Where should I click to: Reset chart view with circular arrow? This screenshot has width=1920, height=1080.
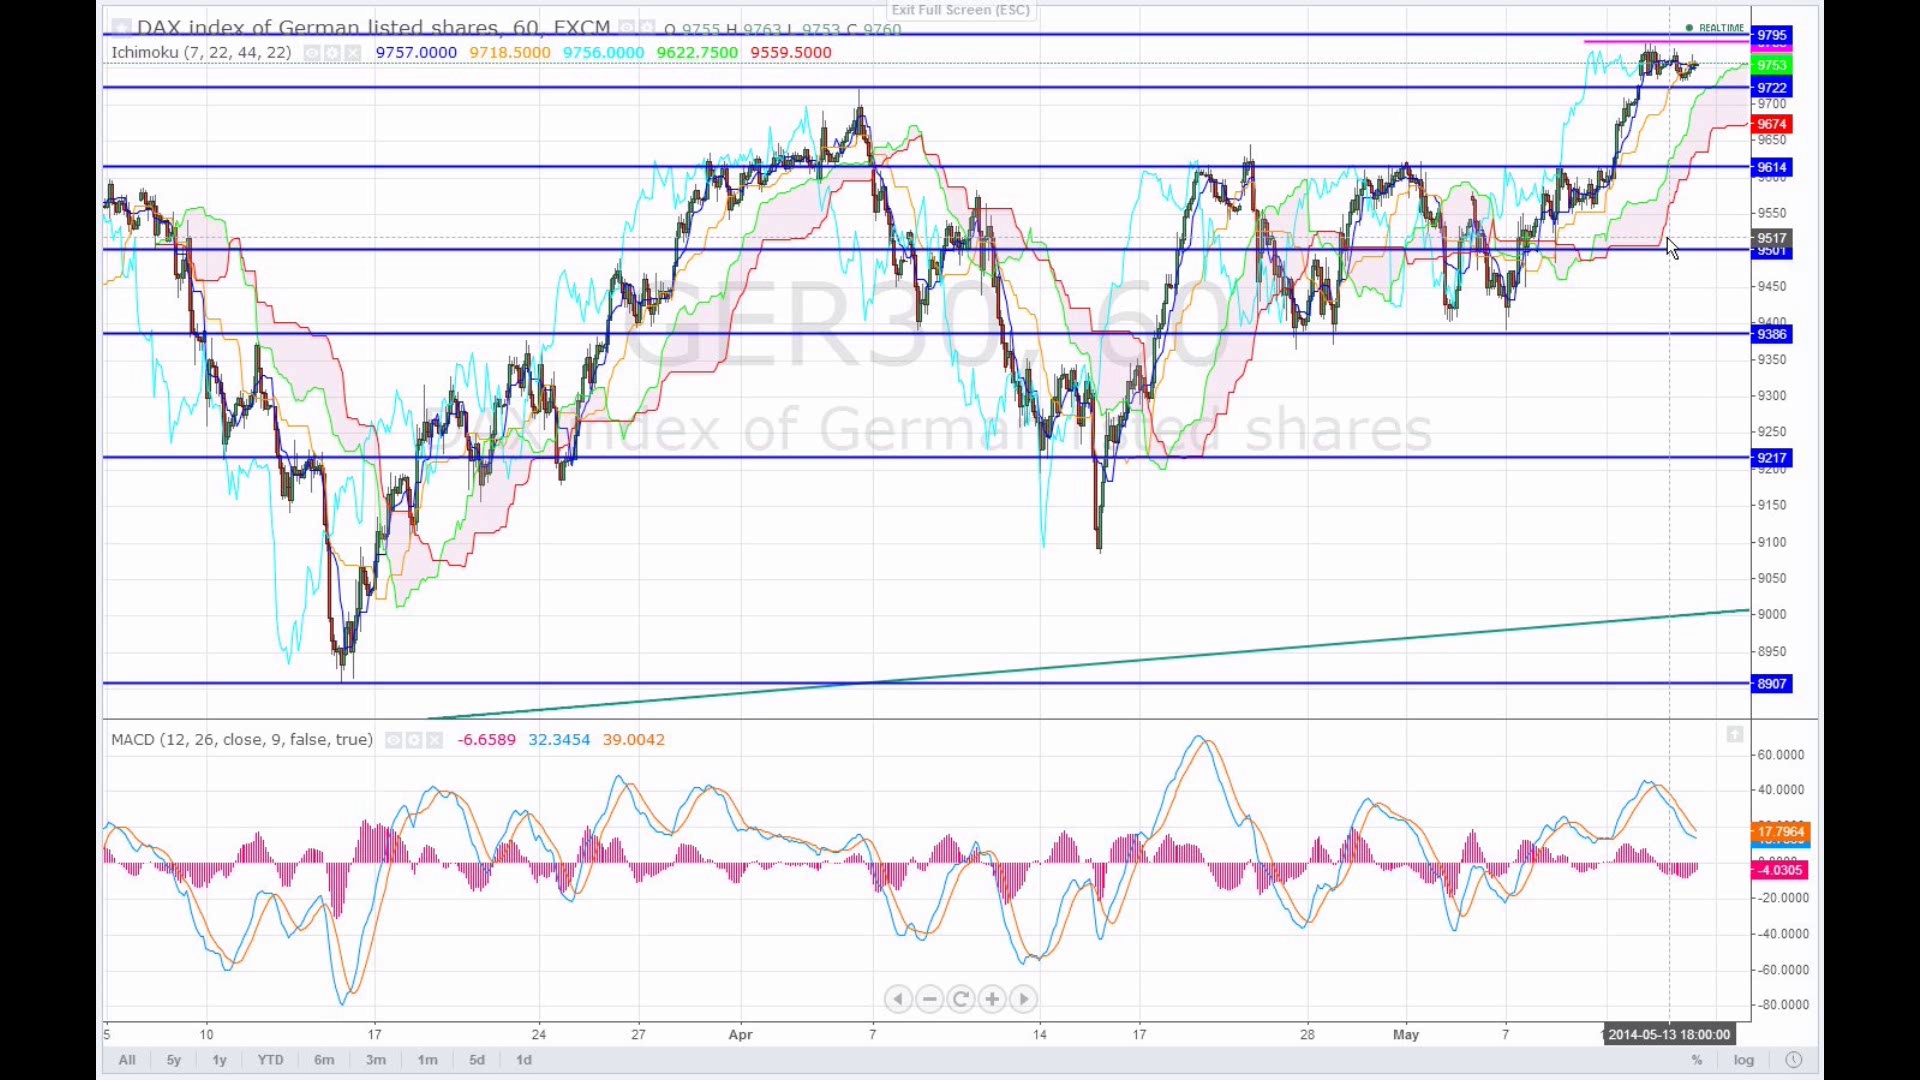click(961, 999)
